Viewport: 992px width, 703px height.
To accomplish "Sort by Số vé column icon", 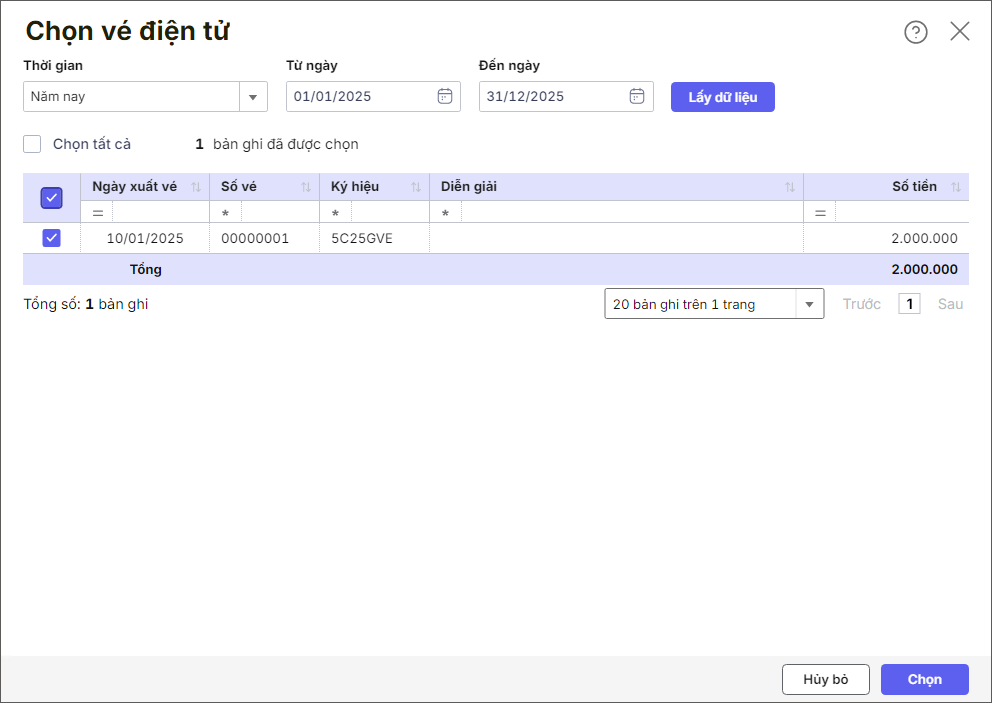I will pyautogui.click(x=305, y=187).
